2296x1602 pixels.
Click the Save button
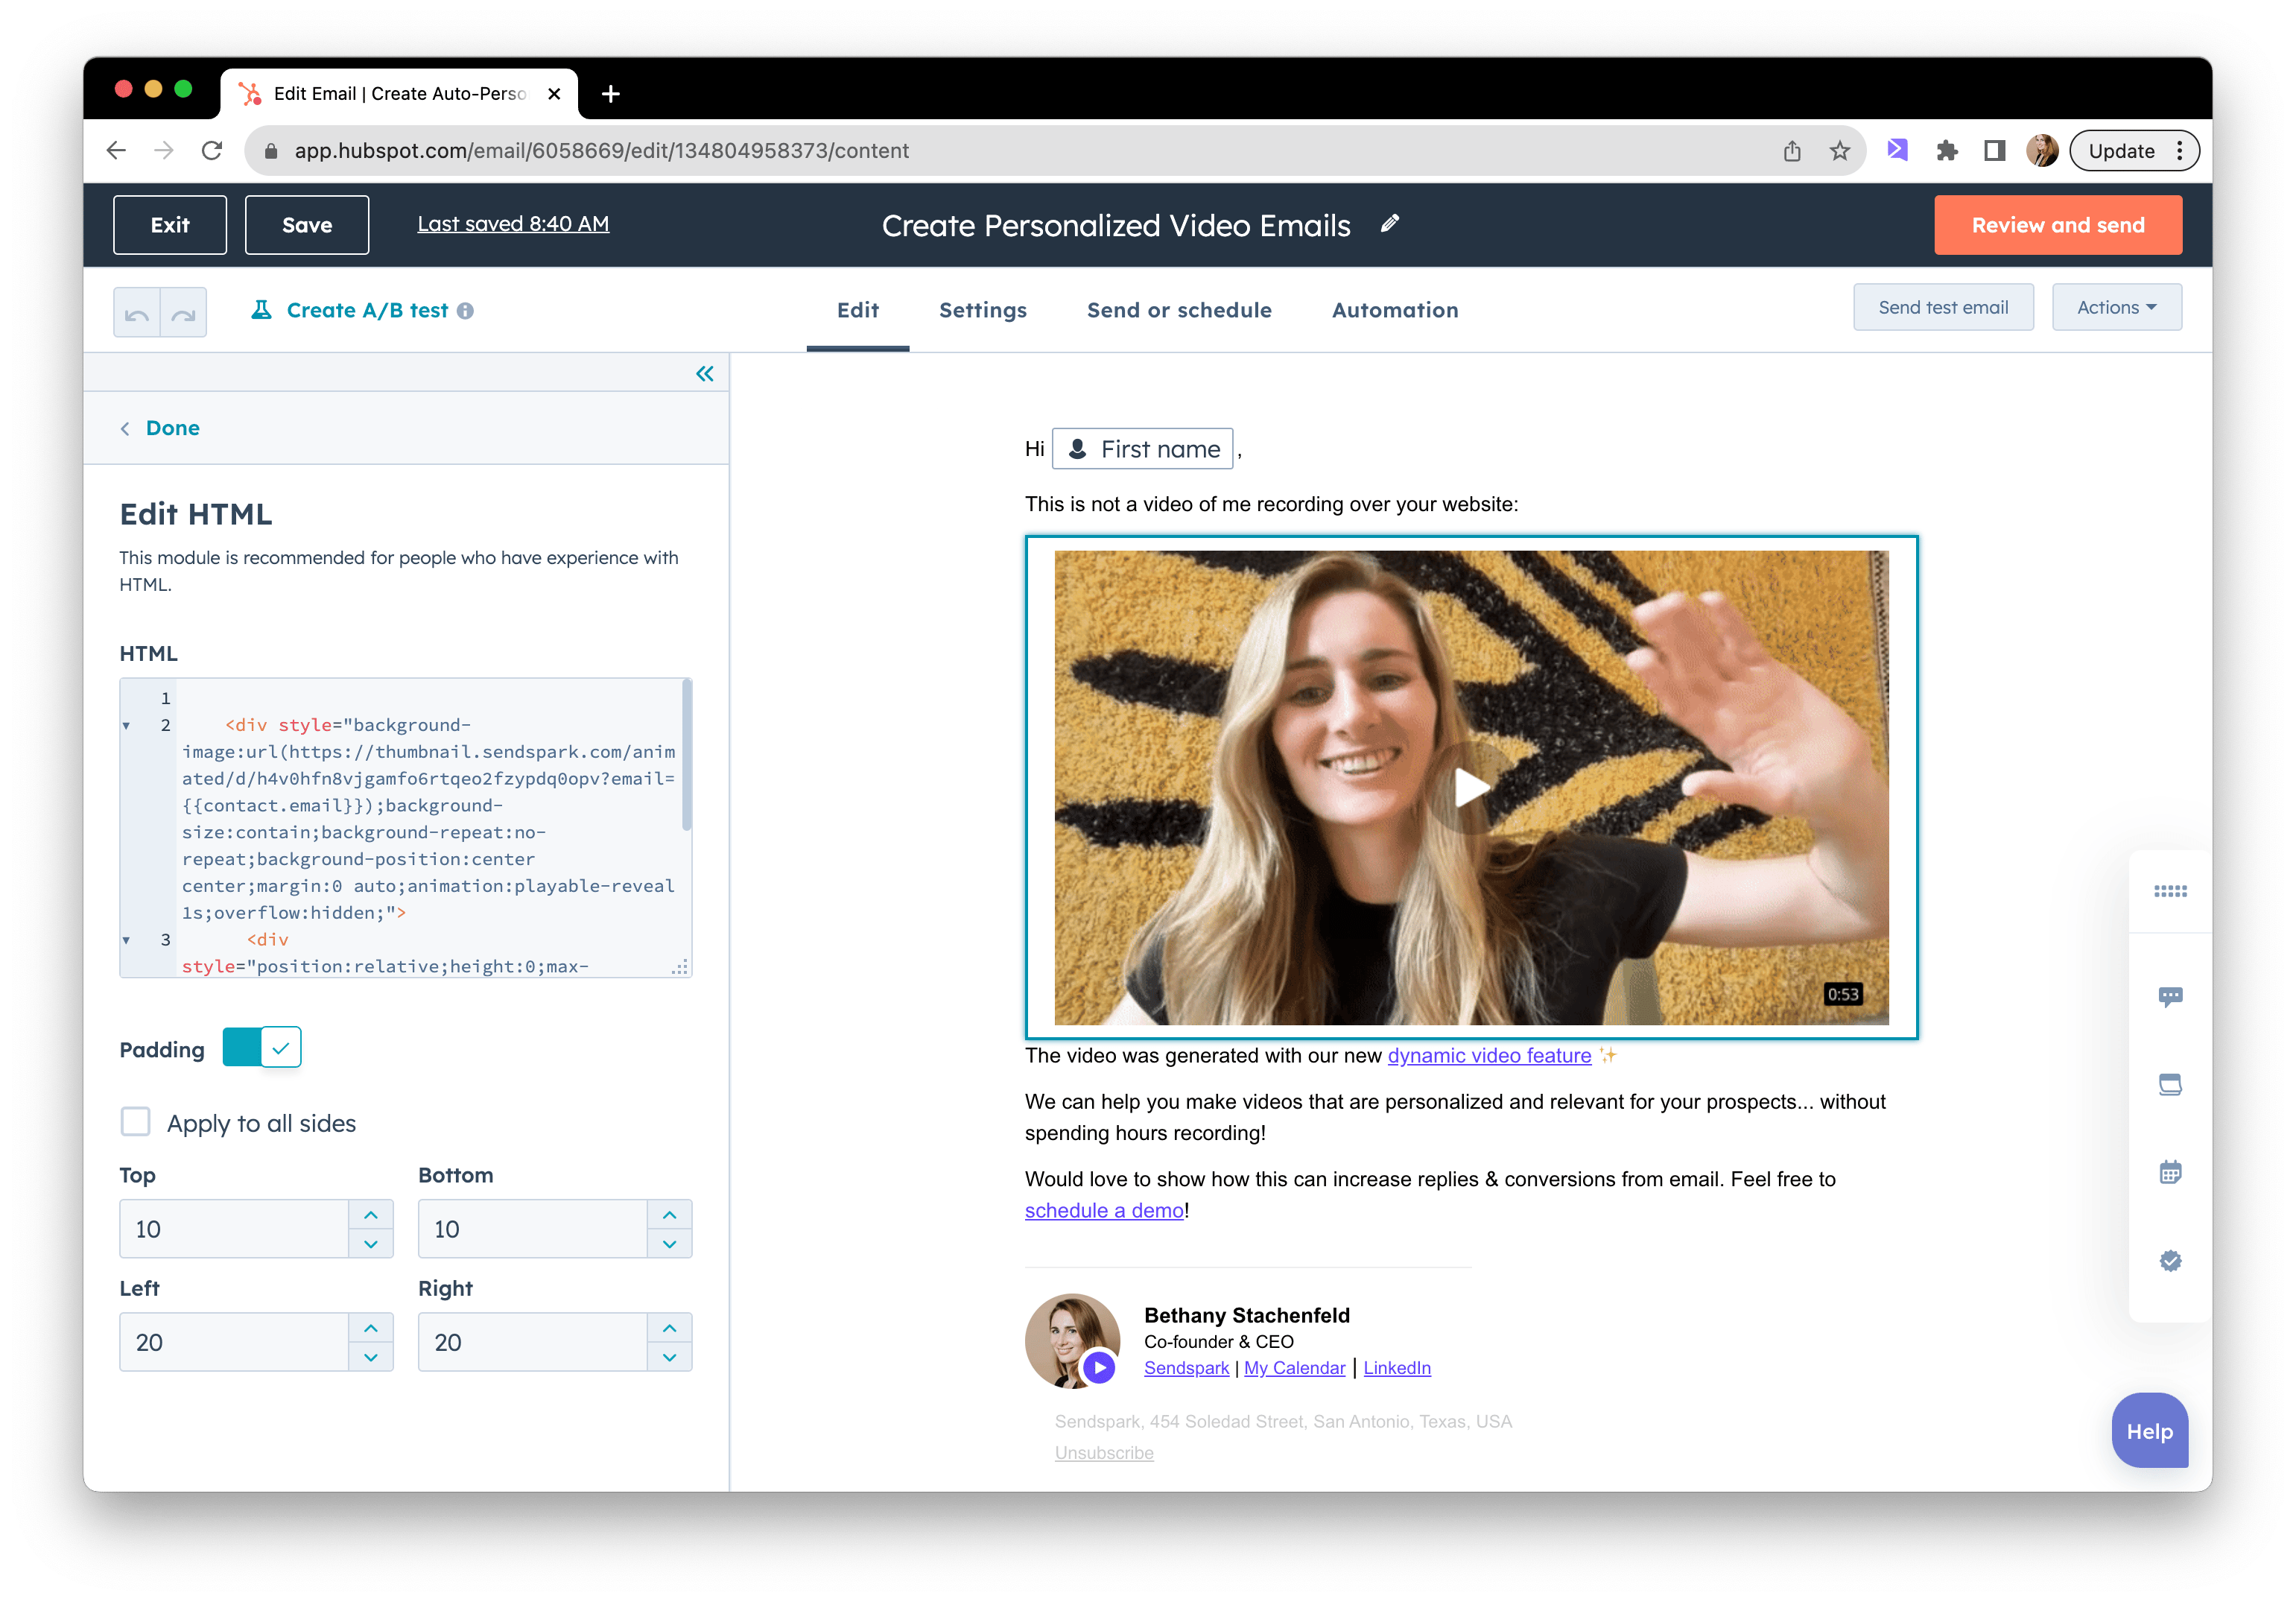(307, 225)
